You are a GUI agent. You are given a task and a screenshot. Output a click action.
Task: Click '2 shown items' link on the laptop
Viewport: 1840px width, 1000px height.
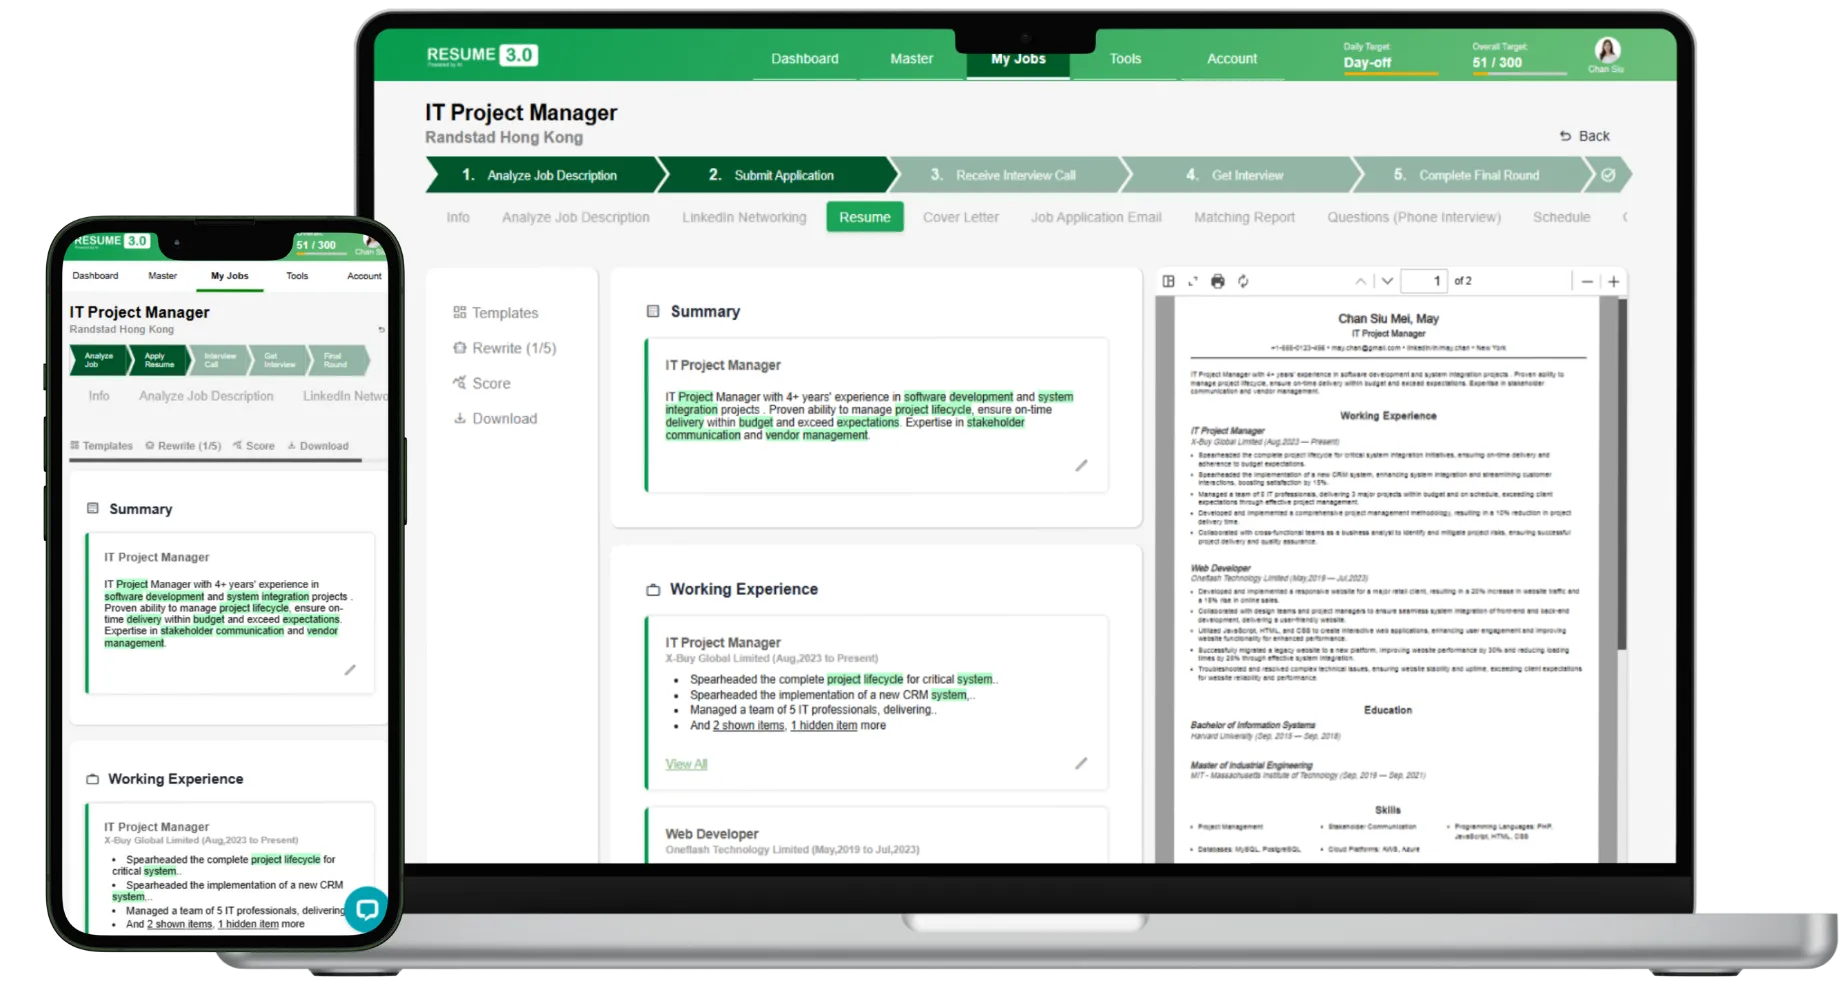click(x=749, y=726)
